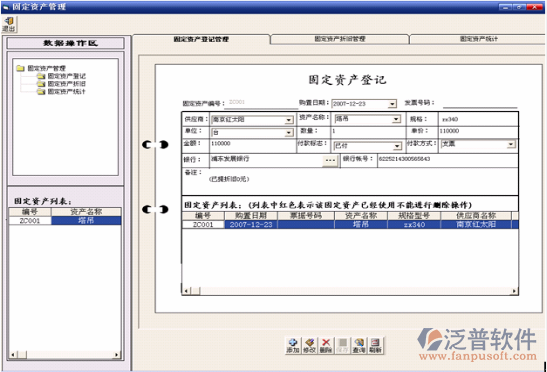Image resolution: width=547 pixels, height=372 pixels.
Task: Switch to the 固定资产统计 tab
Action: (x=478, y=39)
